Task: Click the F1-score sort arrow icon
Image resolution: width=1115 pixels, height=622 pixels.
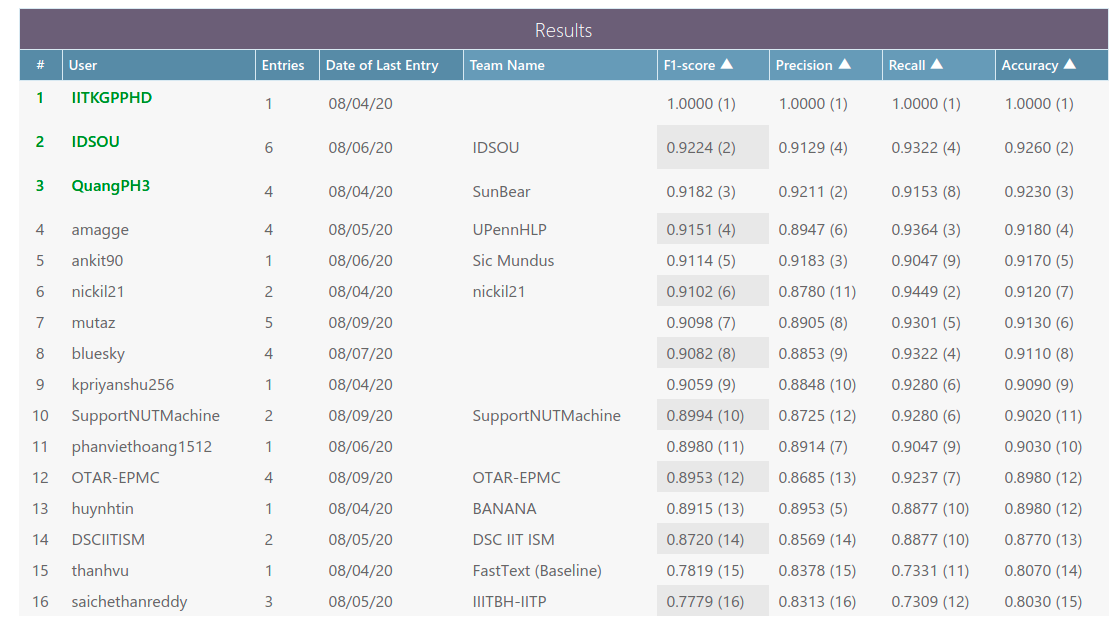Action: (727, 64)
